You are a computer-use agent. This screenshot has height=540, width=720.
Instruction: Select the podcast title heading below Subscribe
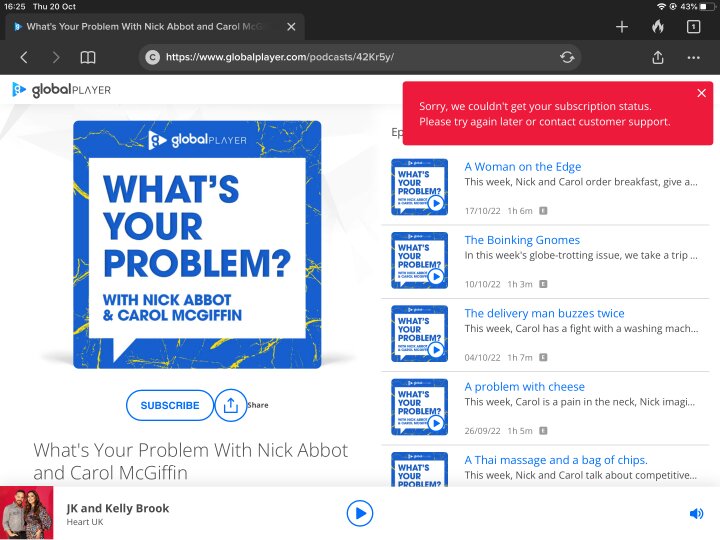point(191,461)
